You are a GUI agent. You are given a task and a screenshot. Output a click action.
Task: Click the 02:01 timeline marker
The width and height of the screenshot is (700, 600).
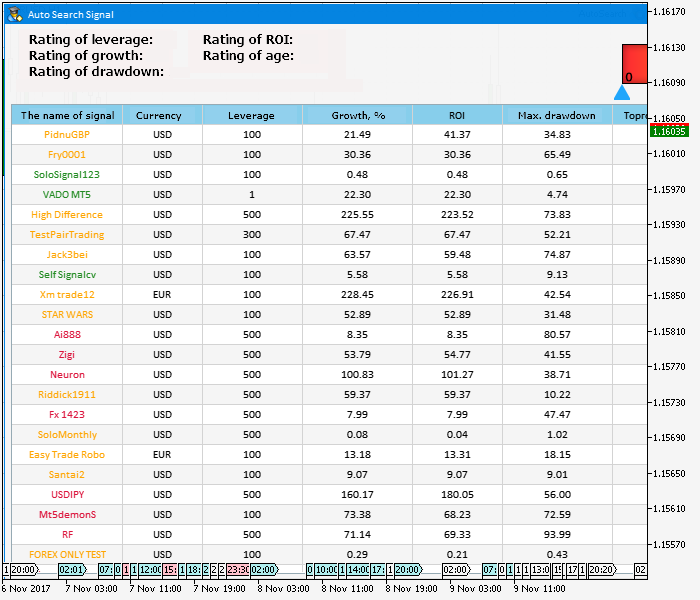click(x=72, y=570)
